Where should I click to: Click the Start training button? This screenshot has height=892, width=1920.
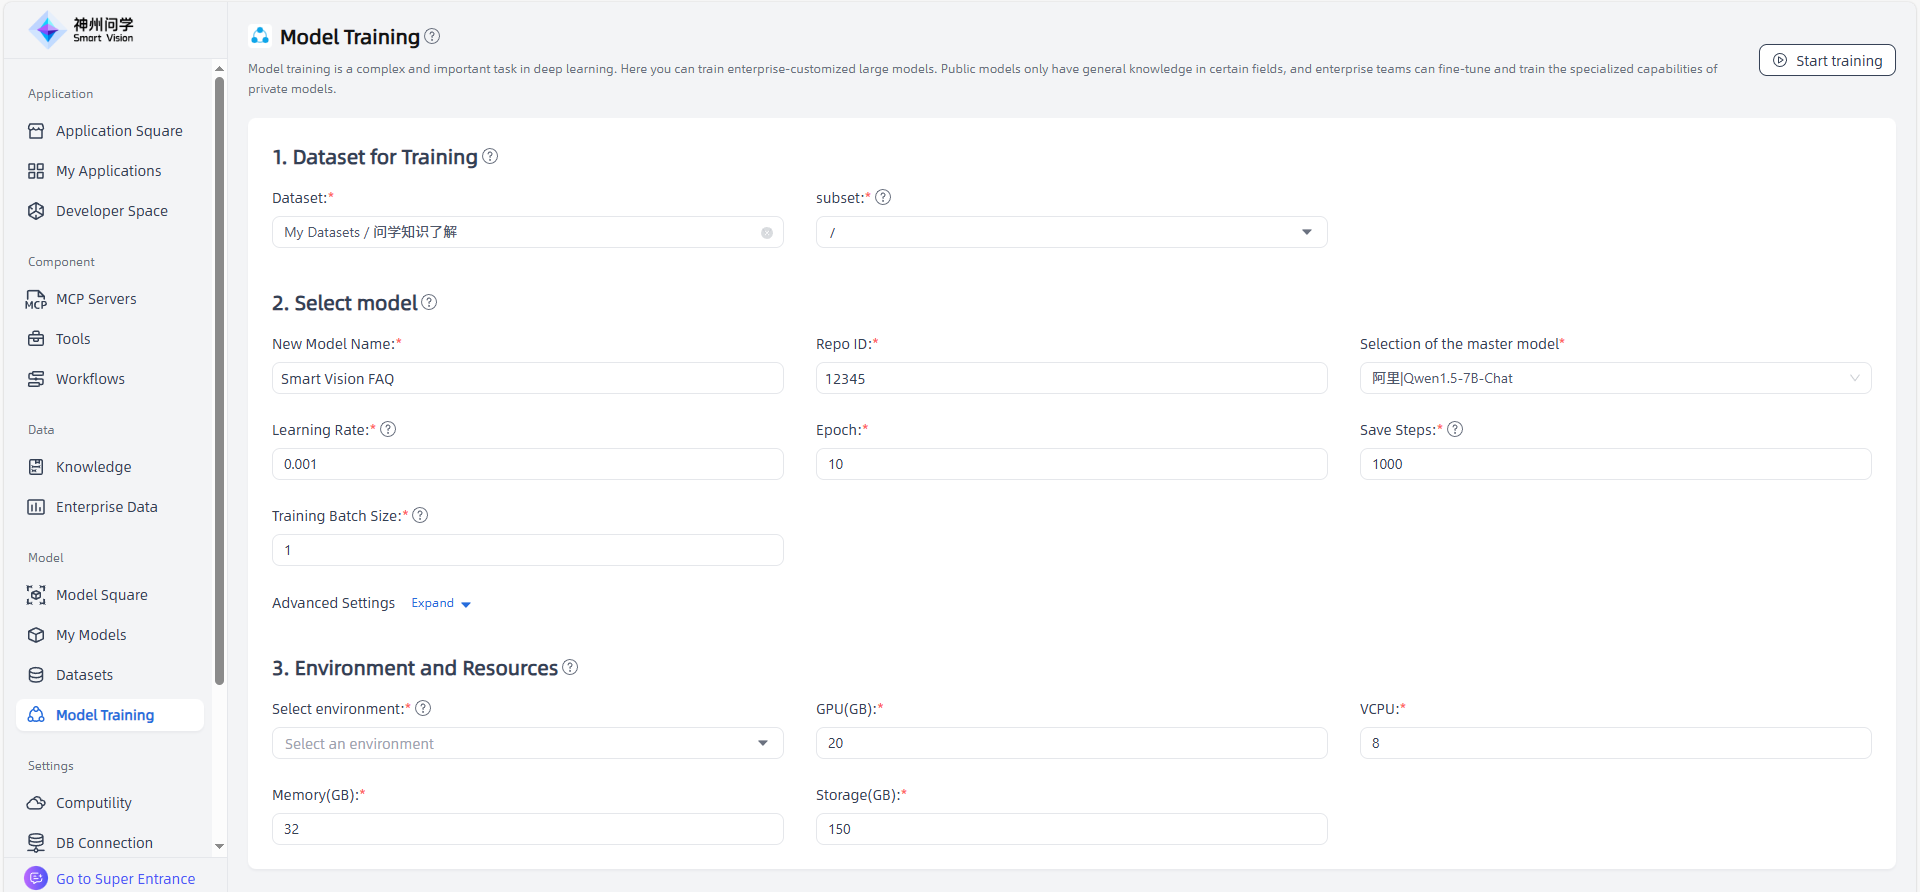coord(1826,60)
